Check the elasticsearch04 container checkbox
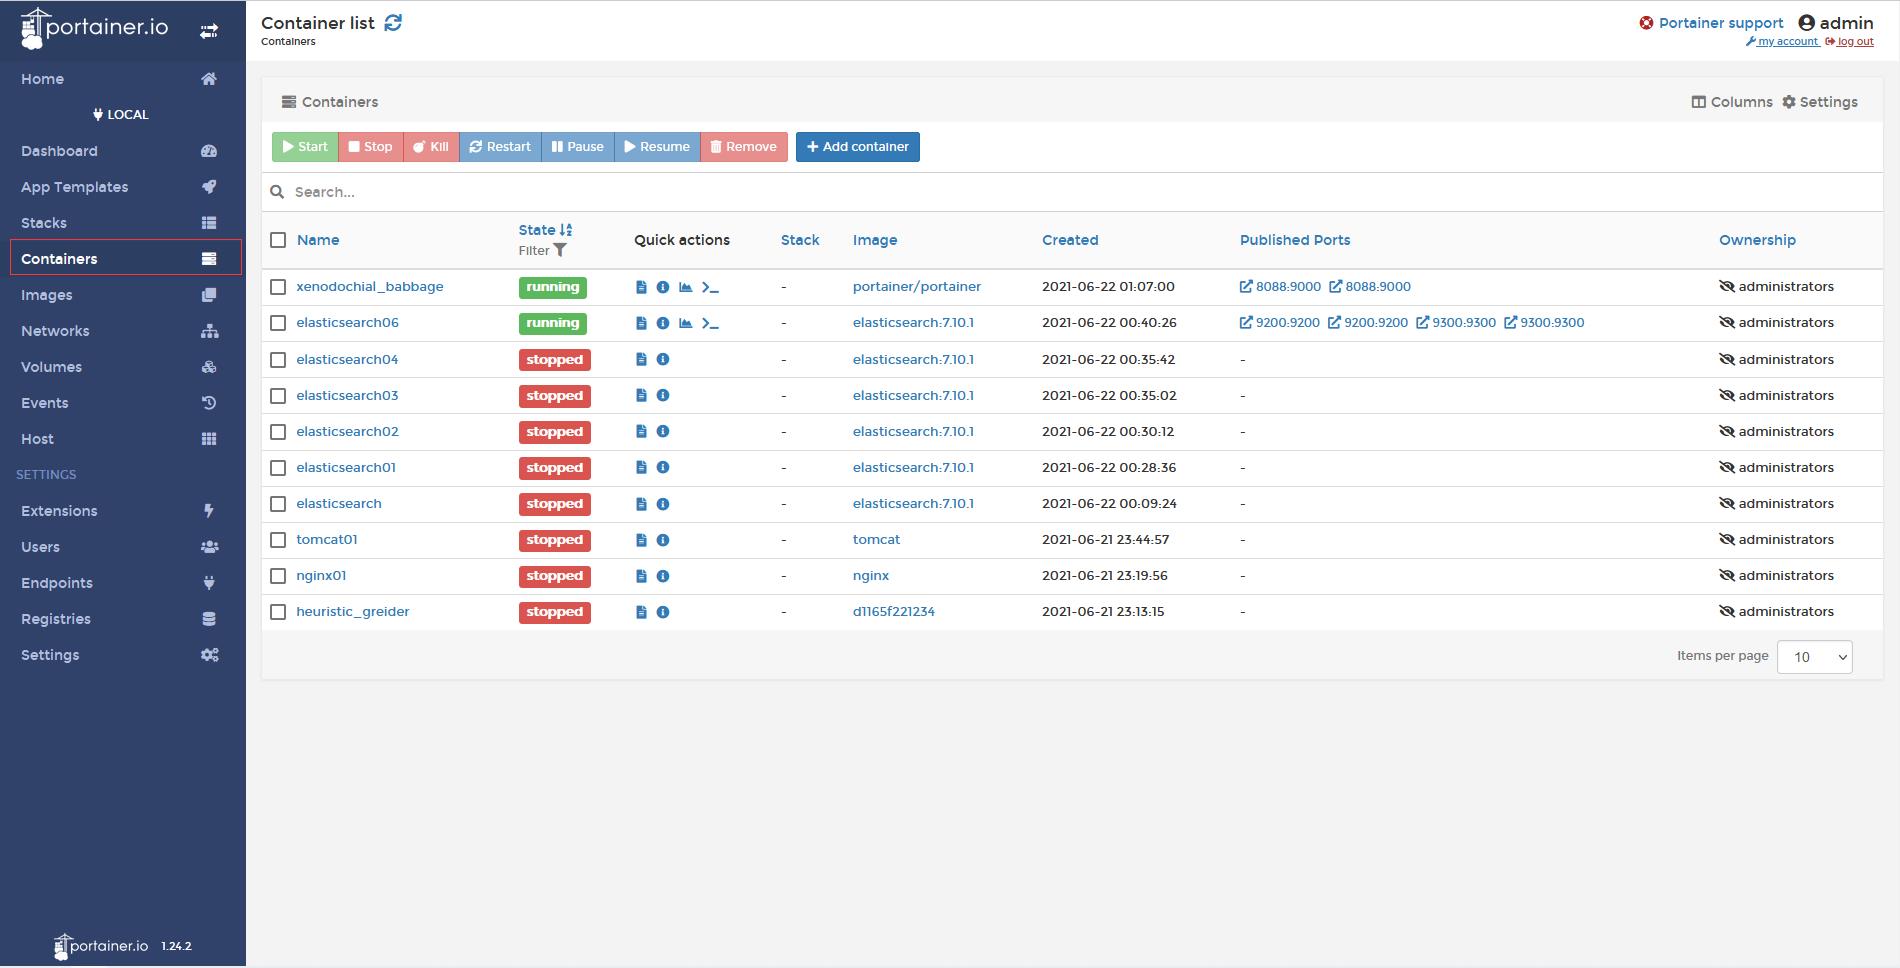The image size is (1900, 968). click(278, 360)
